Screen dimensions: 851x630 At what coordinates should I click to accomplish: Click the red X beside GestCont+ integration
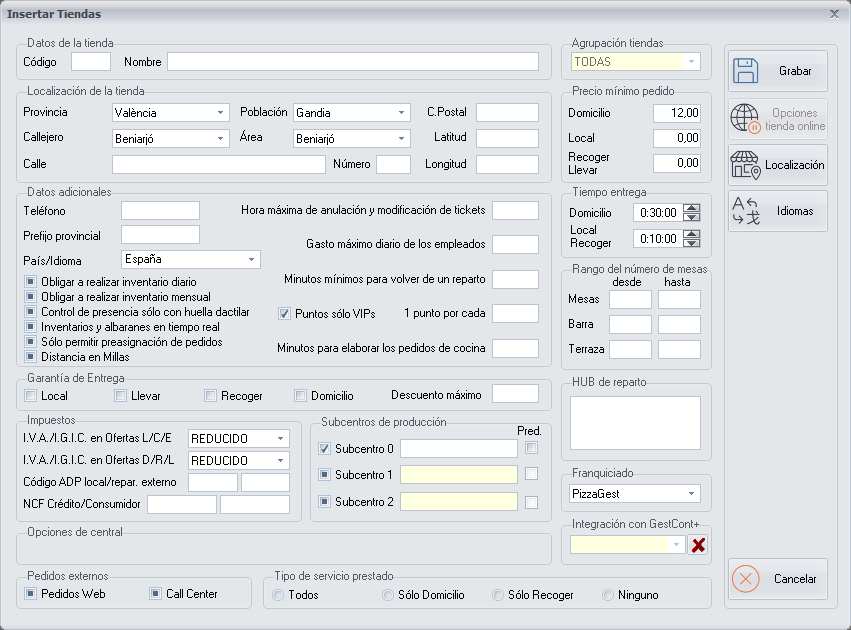[x=698, y=545]
